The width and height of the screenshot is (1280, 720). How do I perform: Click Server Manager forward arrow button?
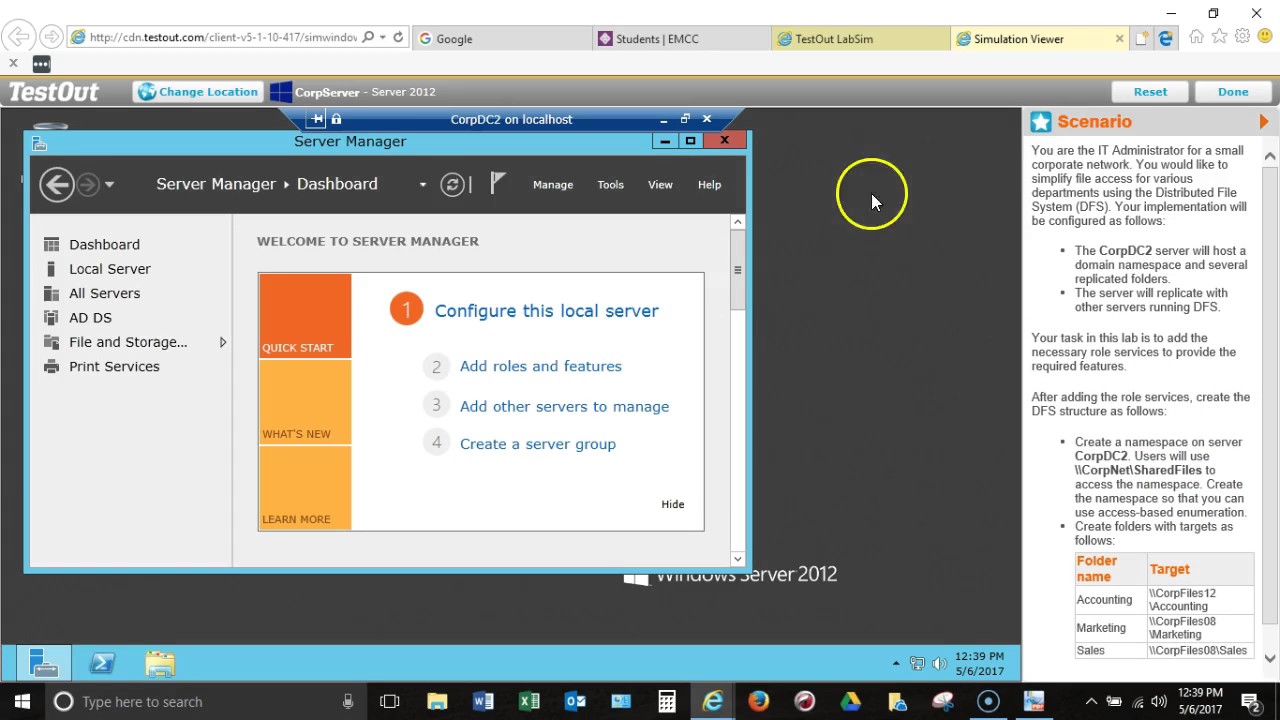pyautogui.click(x=88, y=184)
